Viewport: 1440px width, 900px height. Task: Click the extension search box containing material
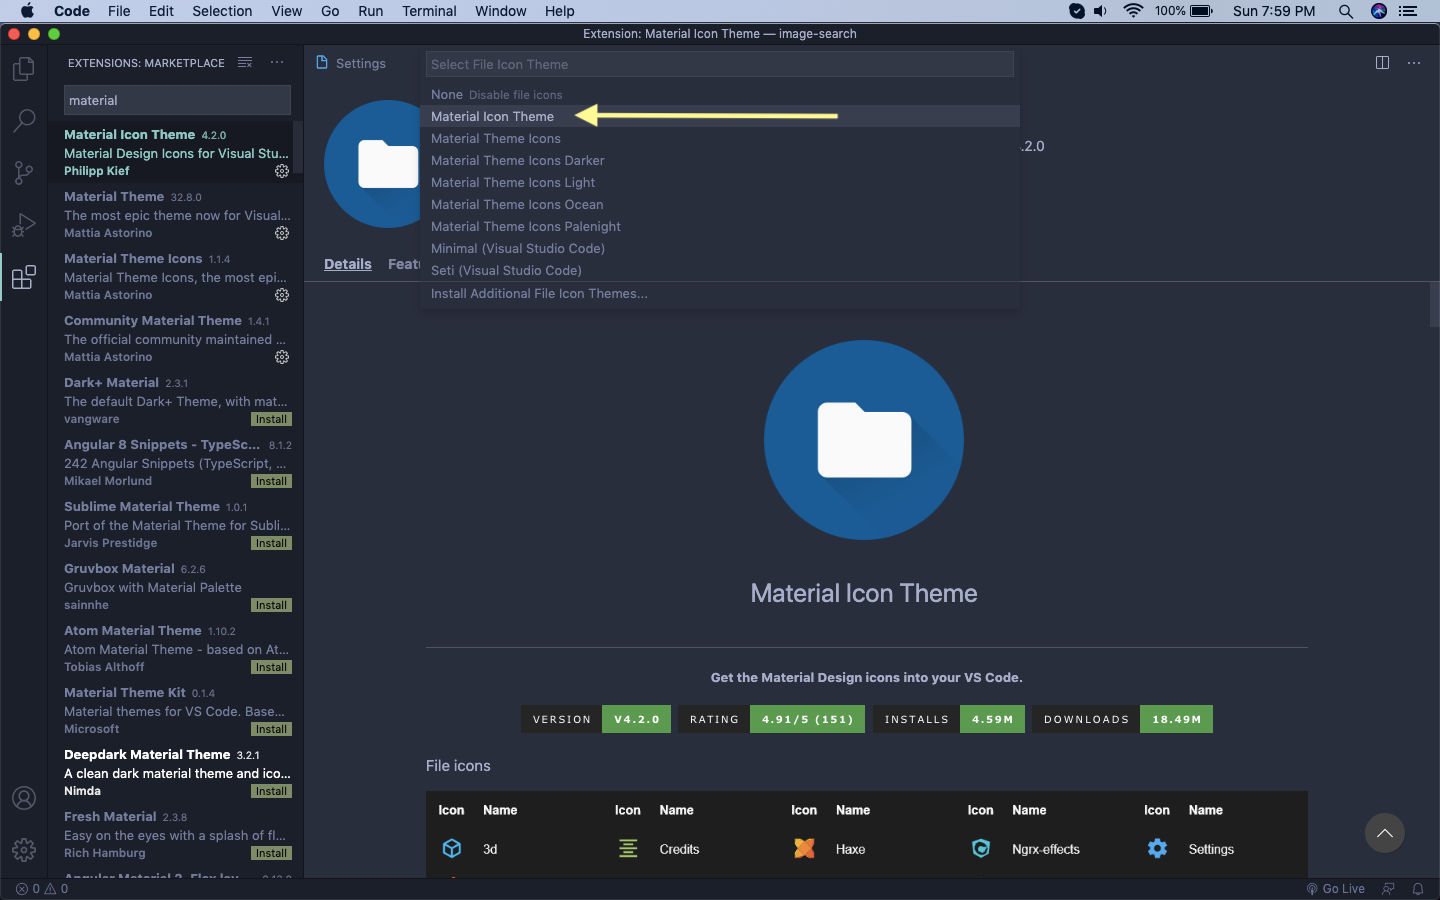(x=178, y=100)
